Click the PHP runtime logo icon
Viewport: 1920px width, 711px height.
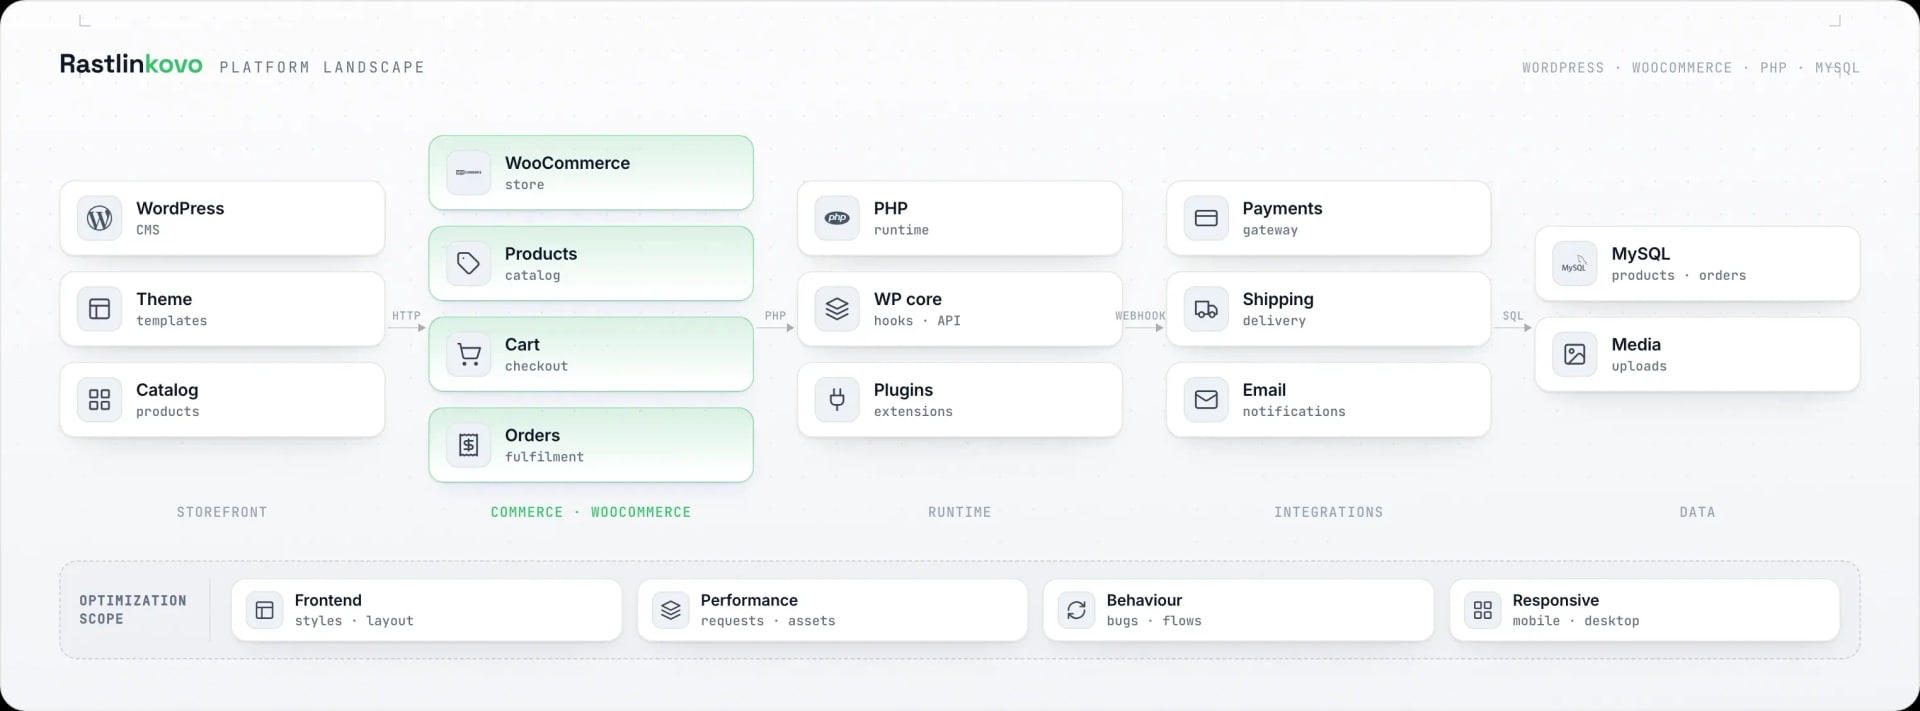837,218
